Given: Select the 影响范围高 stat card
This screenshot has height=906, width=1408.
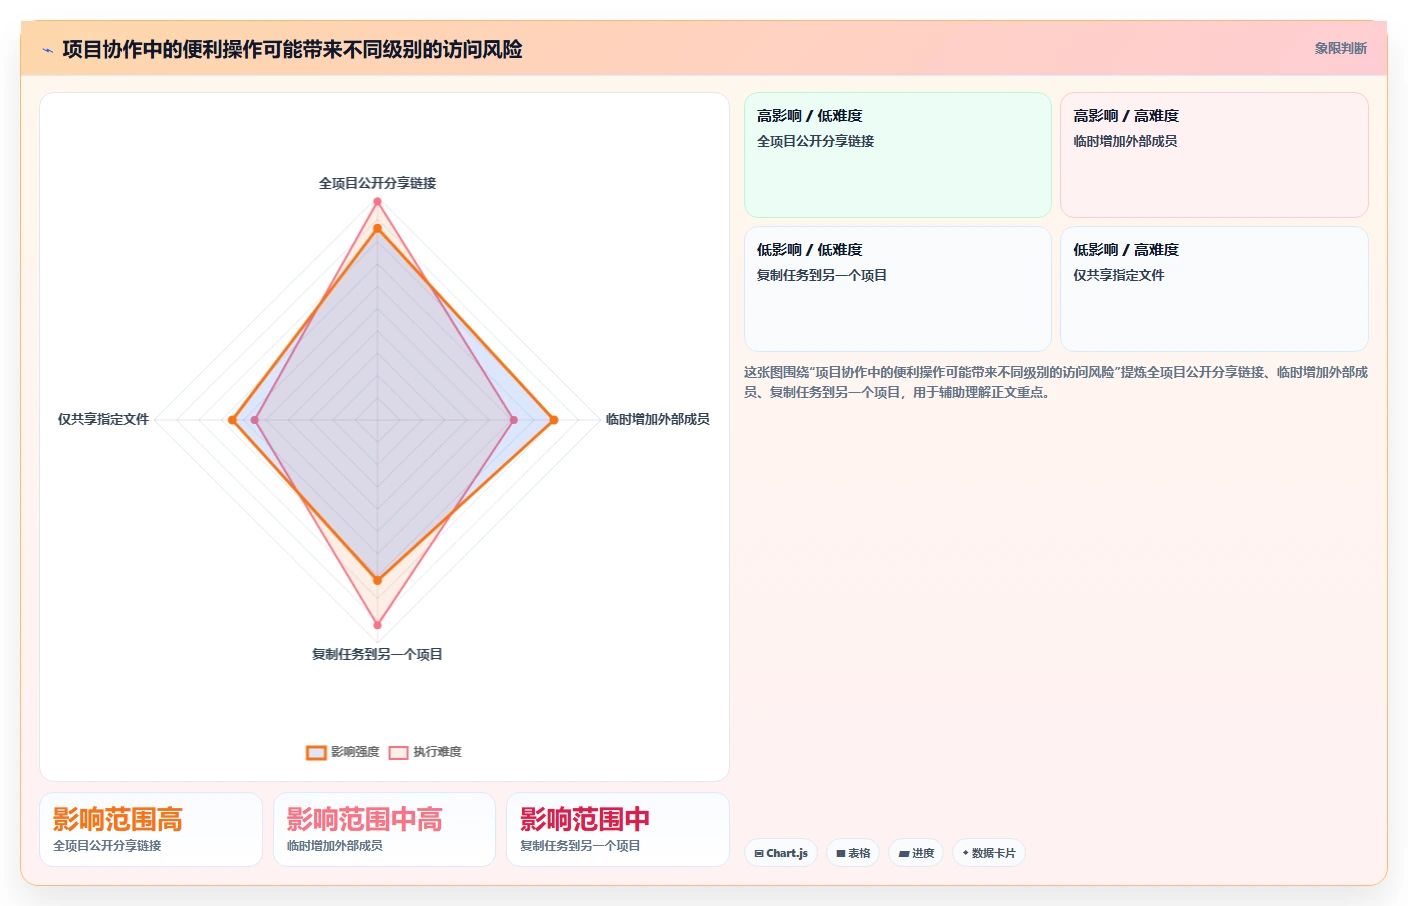Looking at the screenshot, I should [x=151, y=830].
